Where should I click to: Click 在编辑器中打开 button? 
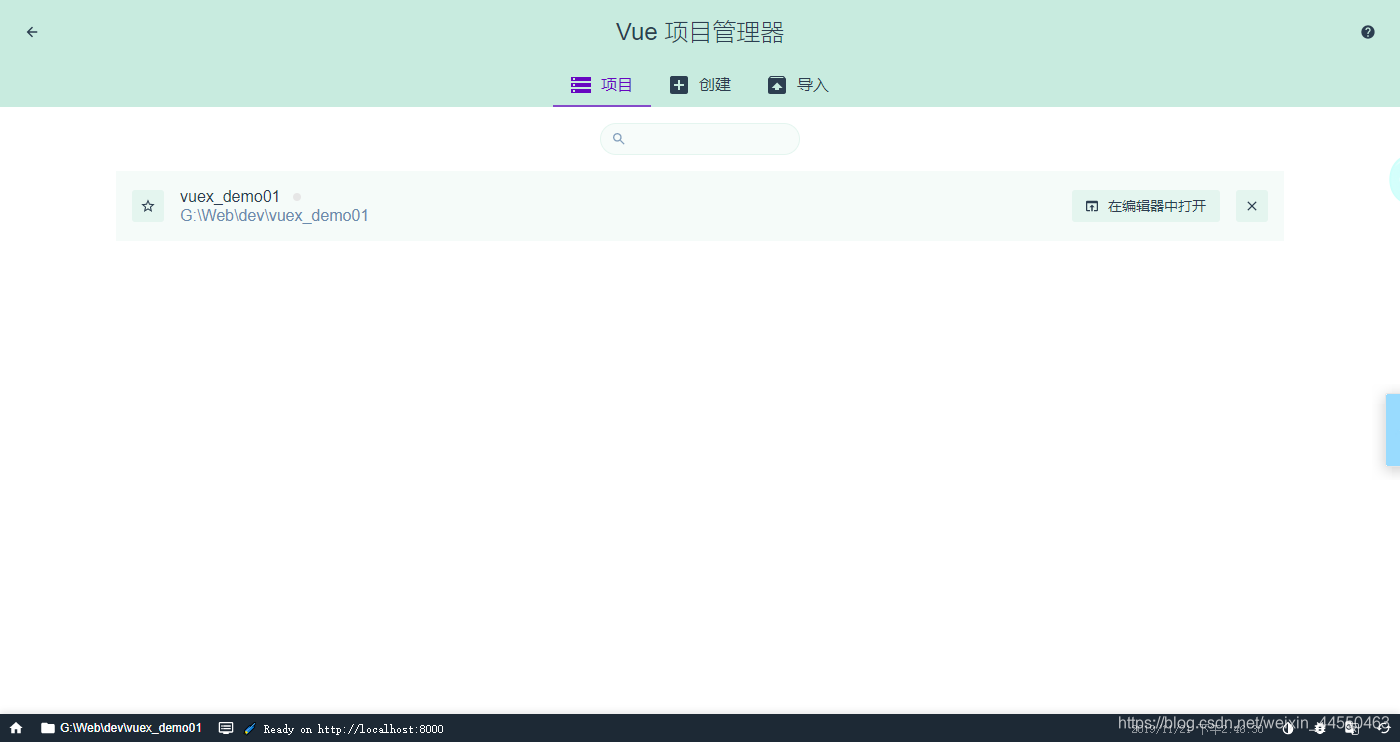(1146, 206)
